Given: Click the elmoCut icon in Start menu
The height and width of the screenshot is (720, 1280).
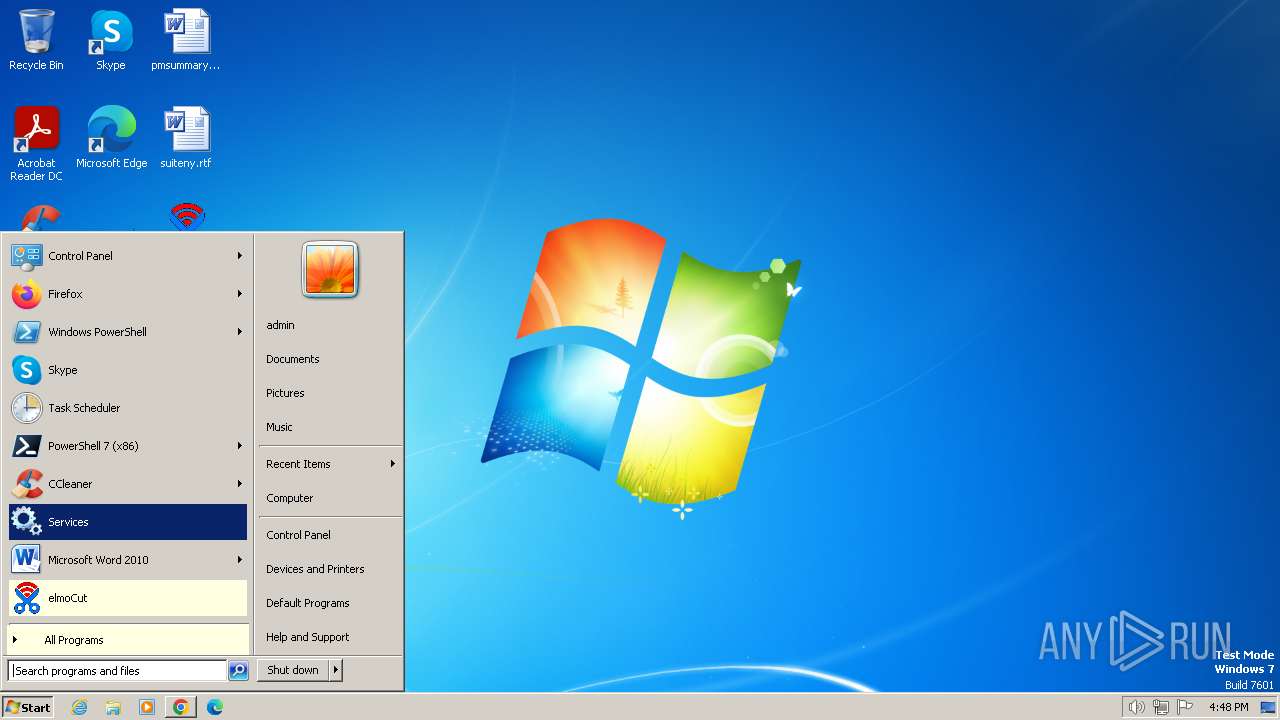Looking at the screenshot, I should point(26,598).
